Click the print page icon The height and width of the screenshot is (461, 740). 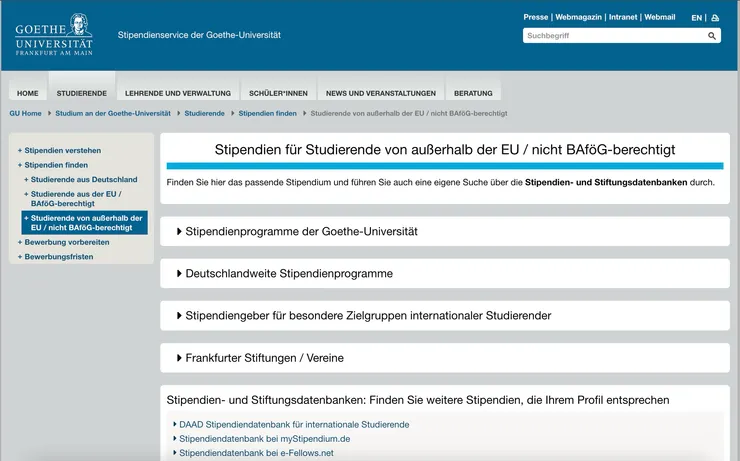pyautogui.click(x=715, y=18)
